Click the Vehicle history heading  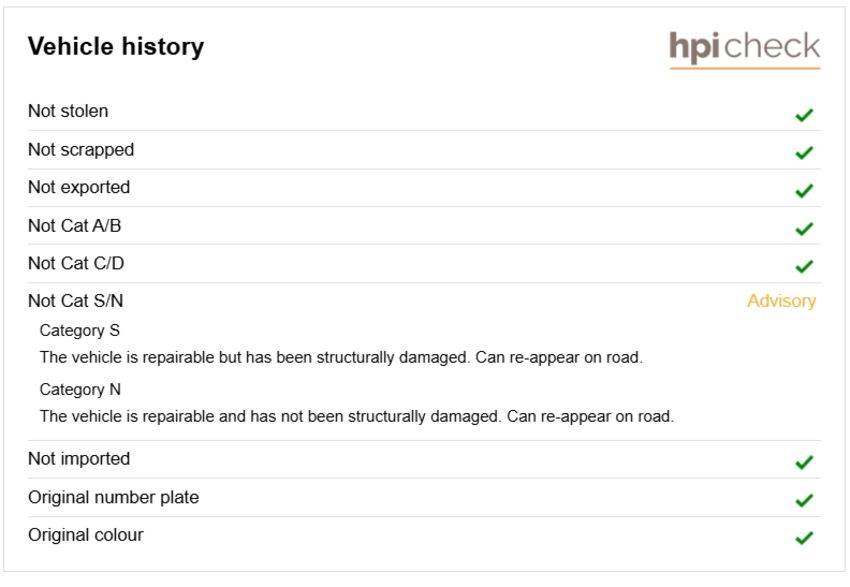pos(116,46)
